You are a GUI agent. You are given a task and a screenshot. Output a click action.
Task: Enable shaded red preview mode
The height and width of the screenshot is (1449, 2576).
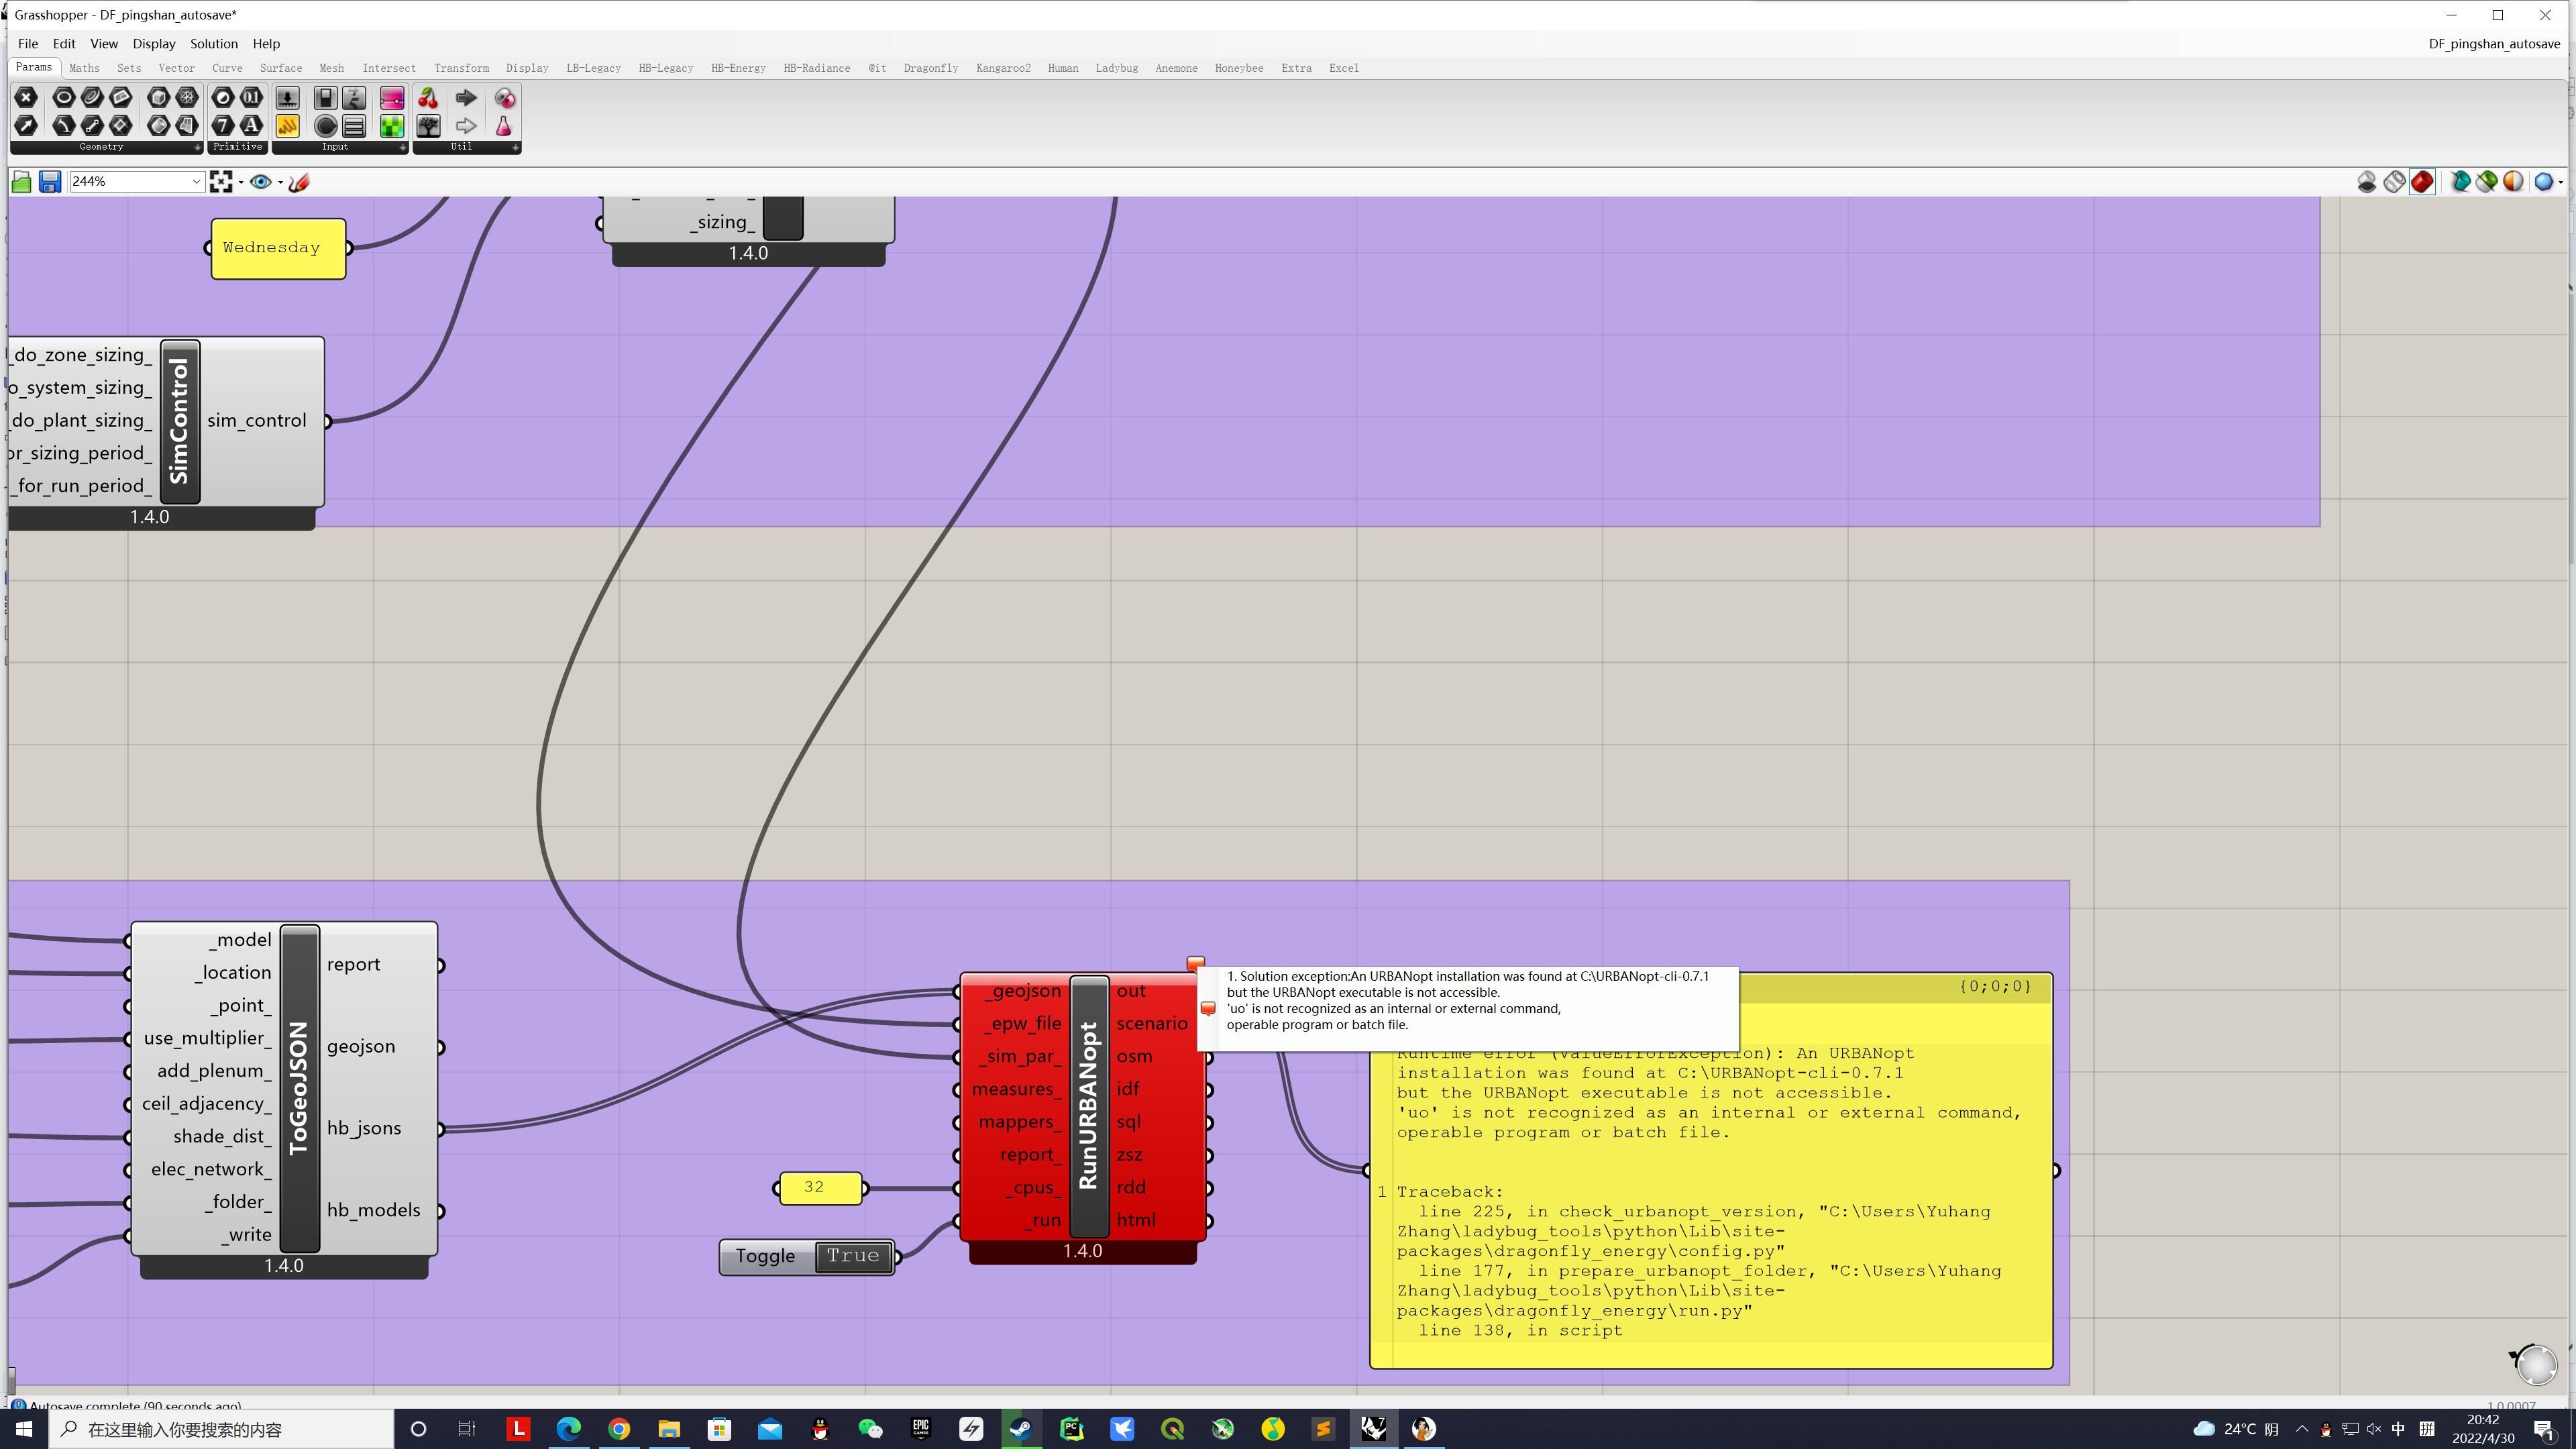click(x=2422, y=181)
